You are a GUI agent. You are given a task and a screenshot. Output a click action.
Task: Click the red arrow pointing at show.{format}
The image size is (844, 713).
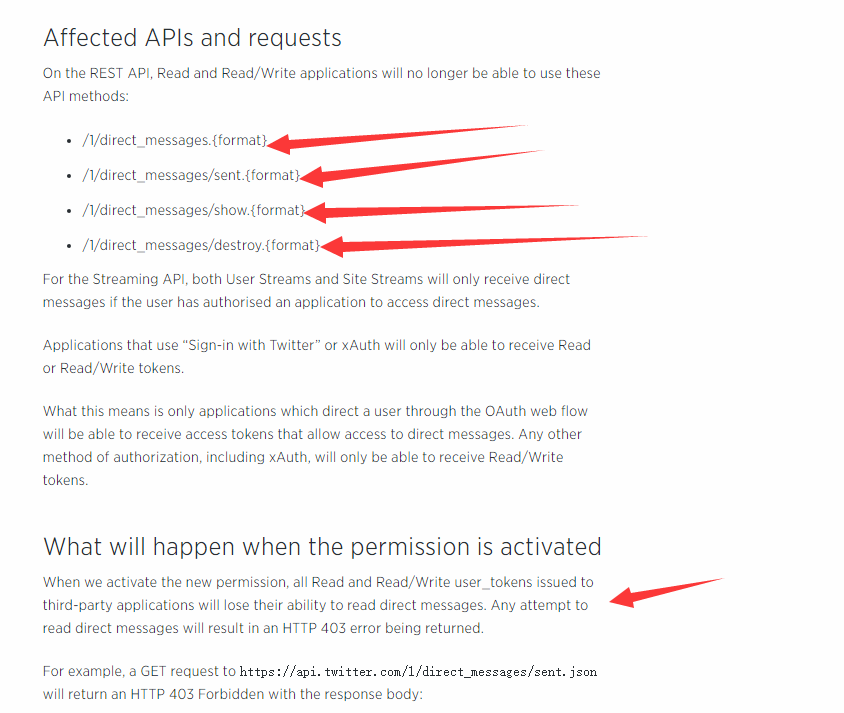(441, 212)
